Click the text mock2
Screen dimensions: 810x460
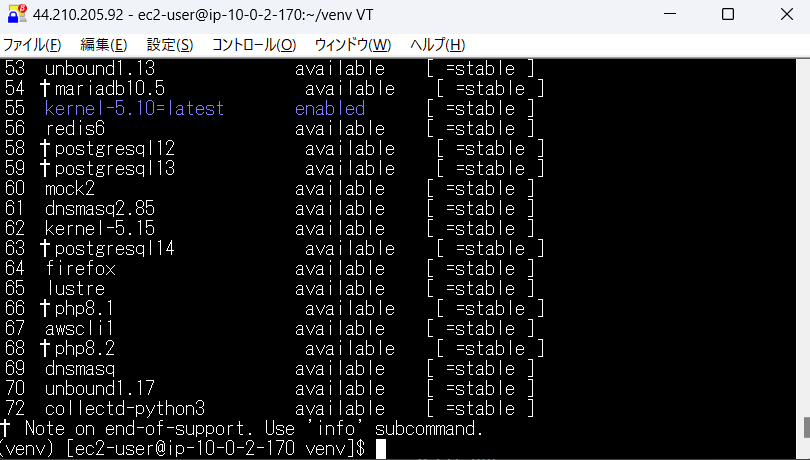70,189
